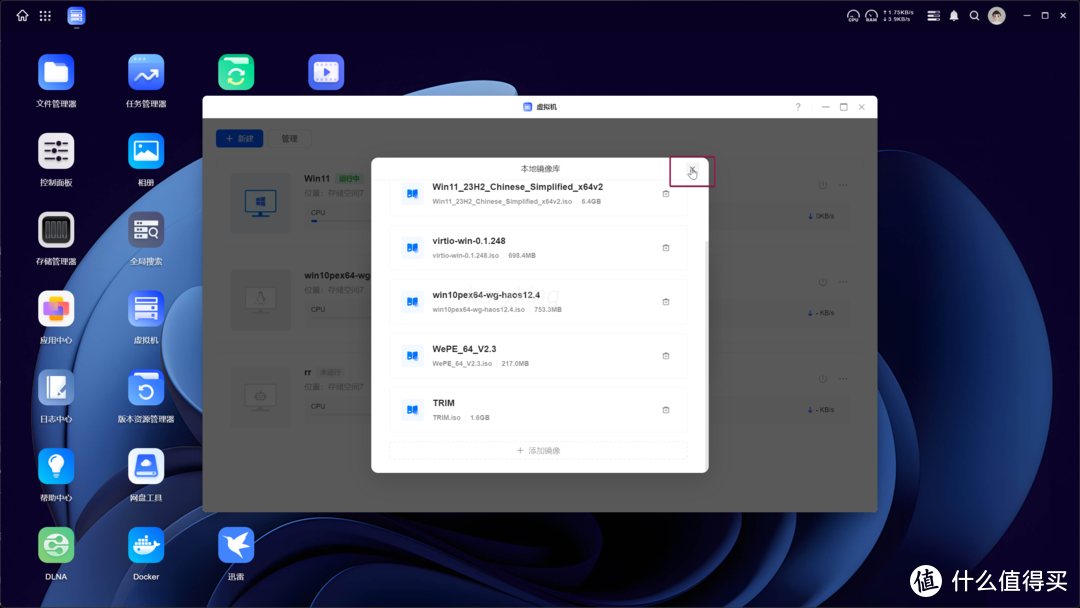Delete the Win11_23H2_Chinese_Simplified image
The image size is (1080, 608).
pyautogui.click(x=666, y=194)
